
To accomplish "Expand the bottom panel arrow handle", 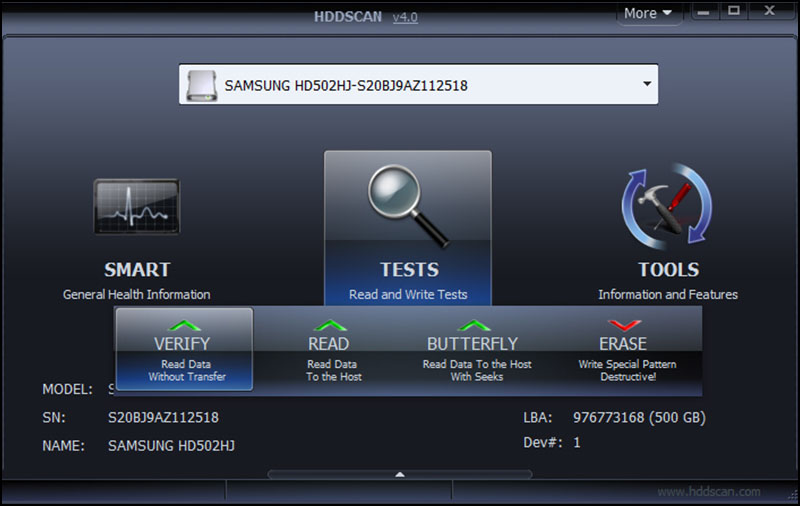I will pos(400,474).
